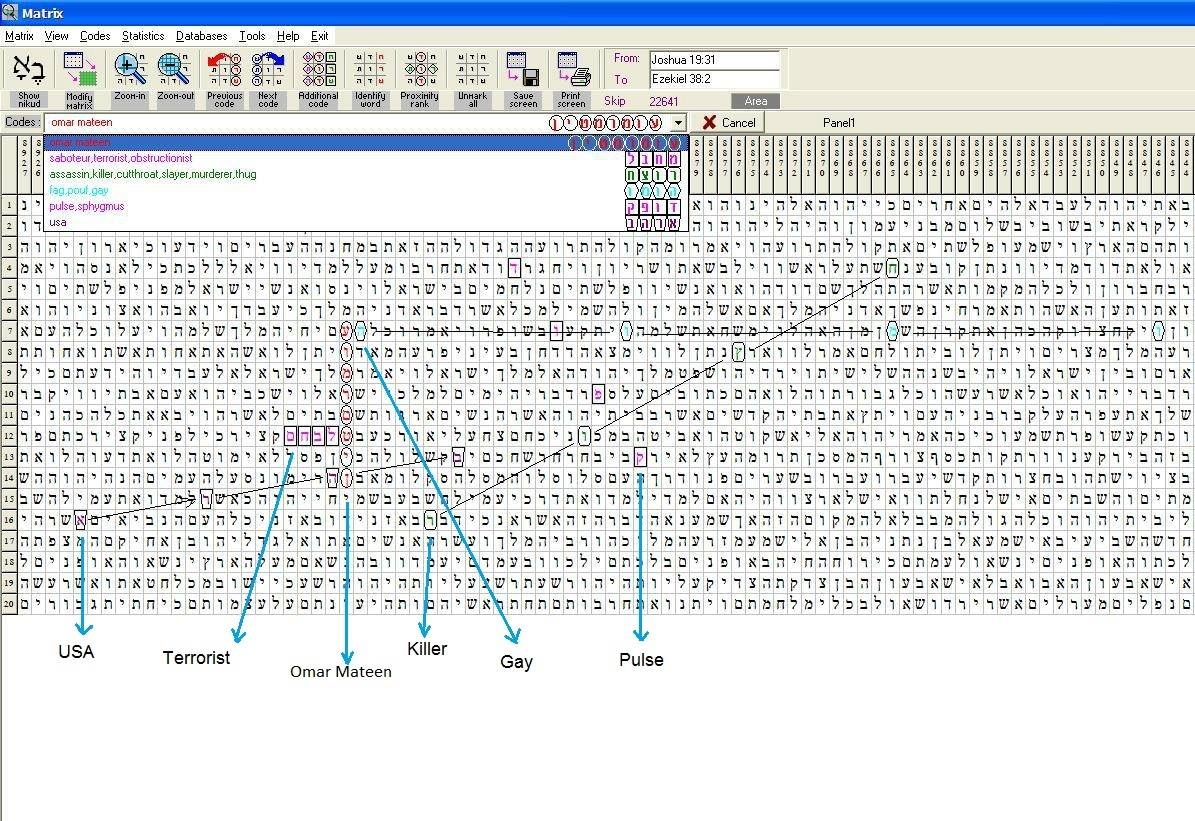Select the pulse,sphygmus code entry

point(366,207)
